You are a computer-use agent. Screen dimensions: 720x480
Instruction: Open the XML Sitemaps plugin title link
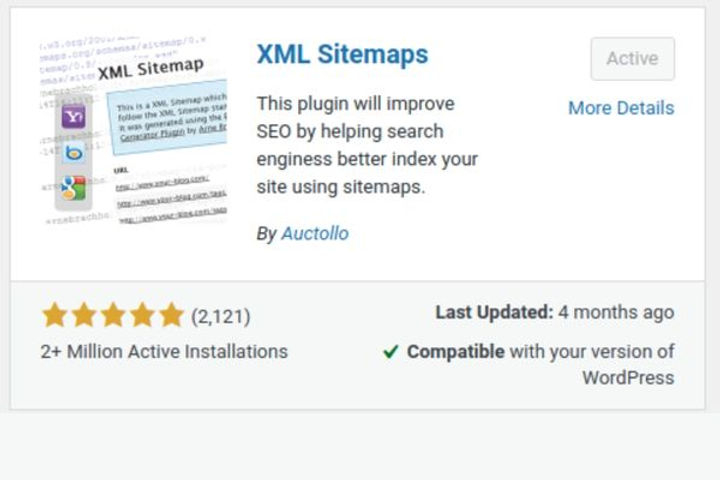(343, 54)
